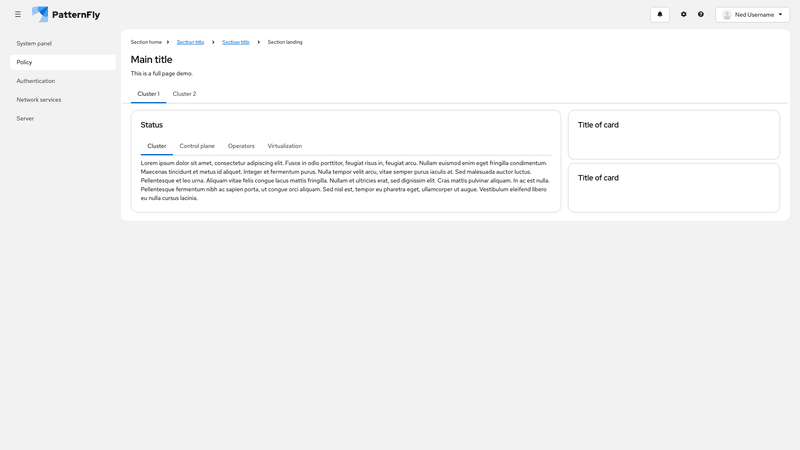This screenshot has width=800, height=450.
Task: Click Section home breadcrumb
Action: [x=146, y=42]
